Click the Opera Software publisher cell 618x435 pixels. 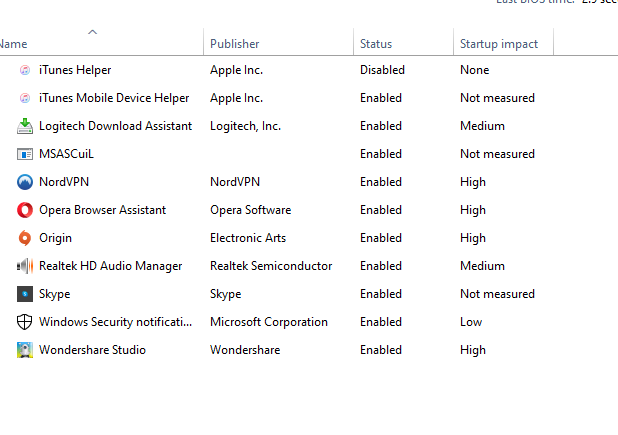(x=251, y=210)
